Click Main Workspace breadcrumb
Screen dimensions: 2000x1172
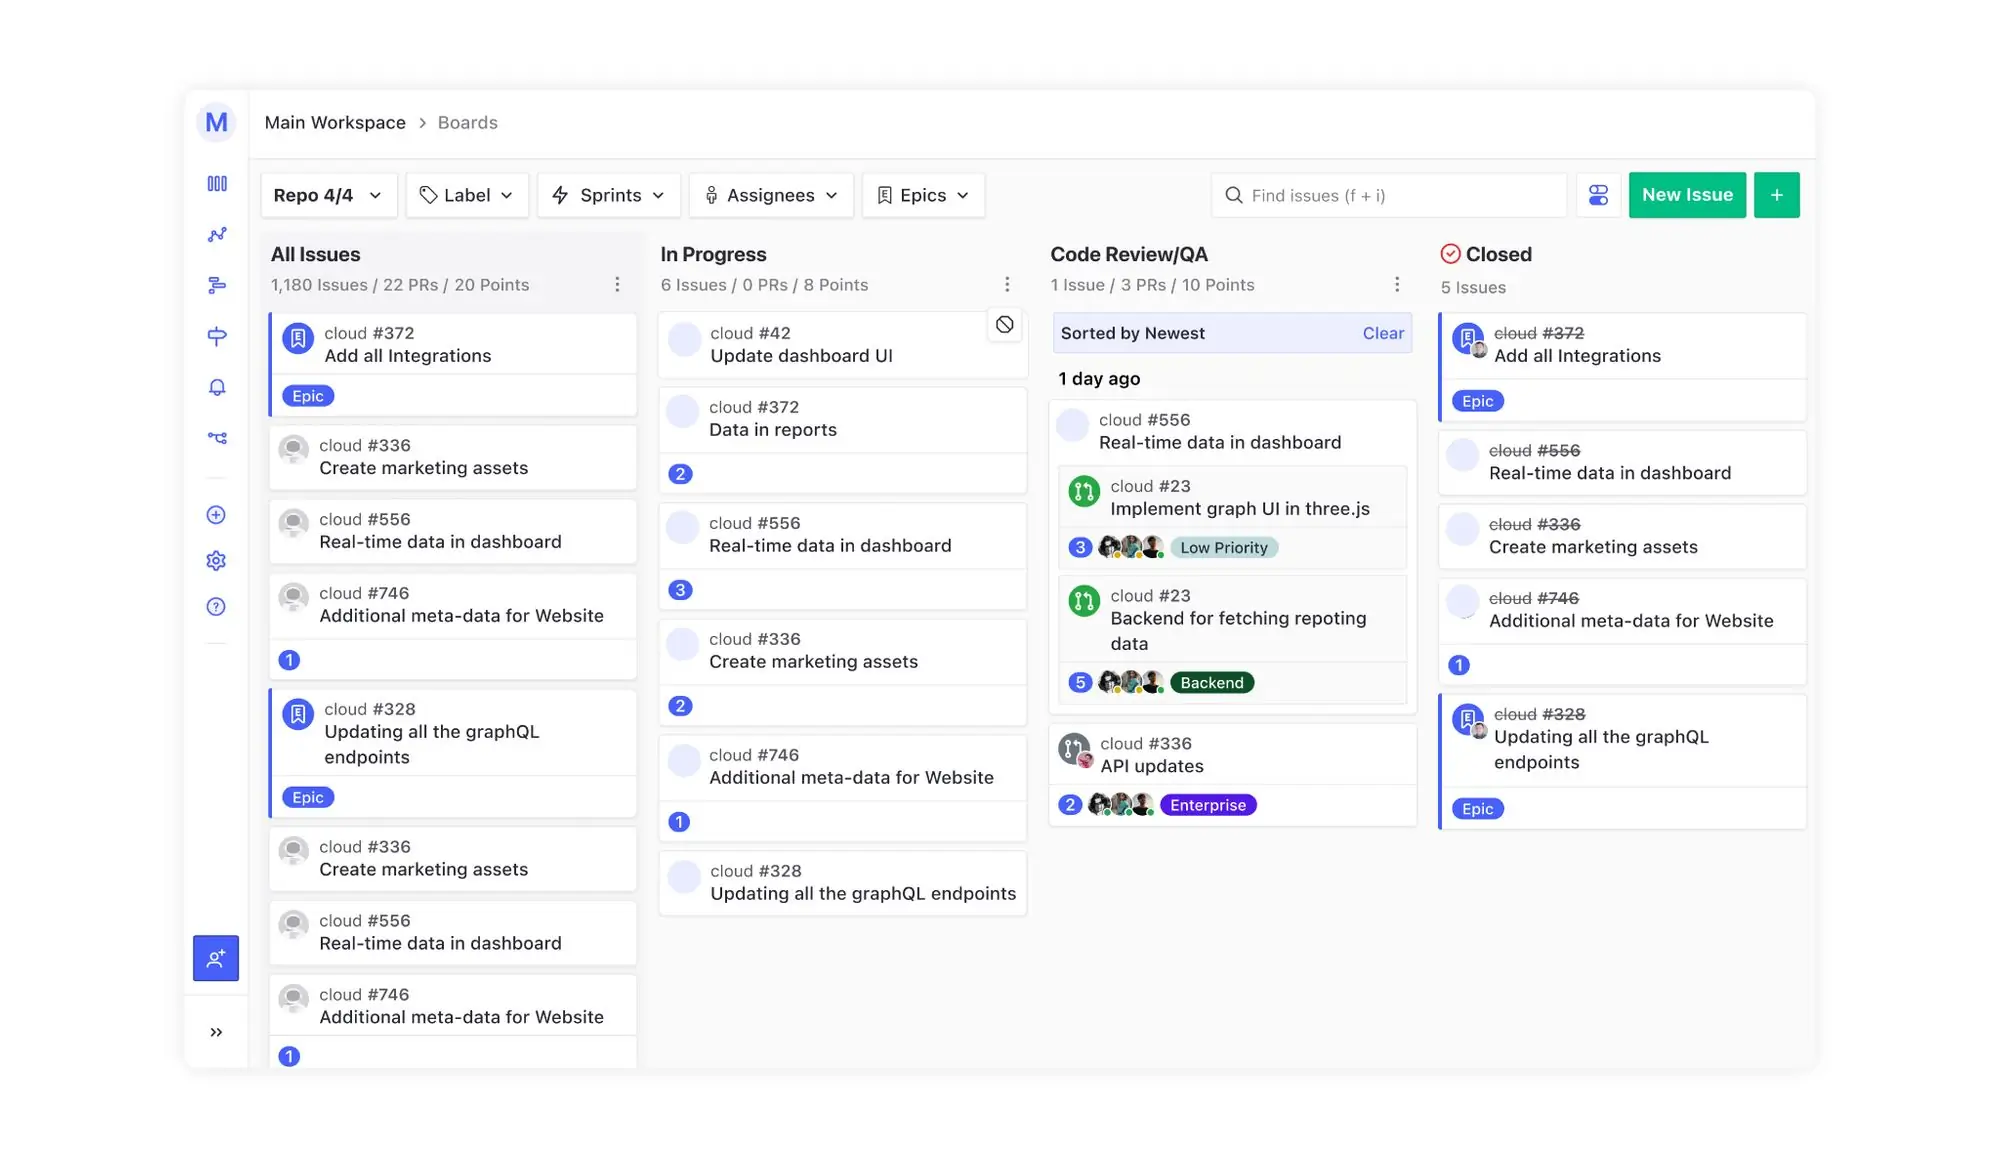click(335, 122)
